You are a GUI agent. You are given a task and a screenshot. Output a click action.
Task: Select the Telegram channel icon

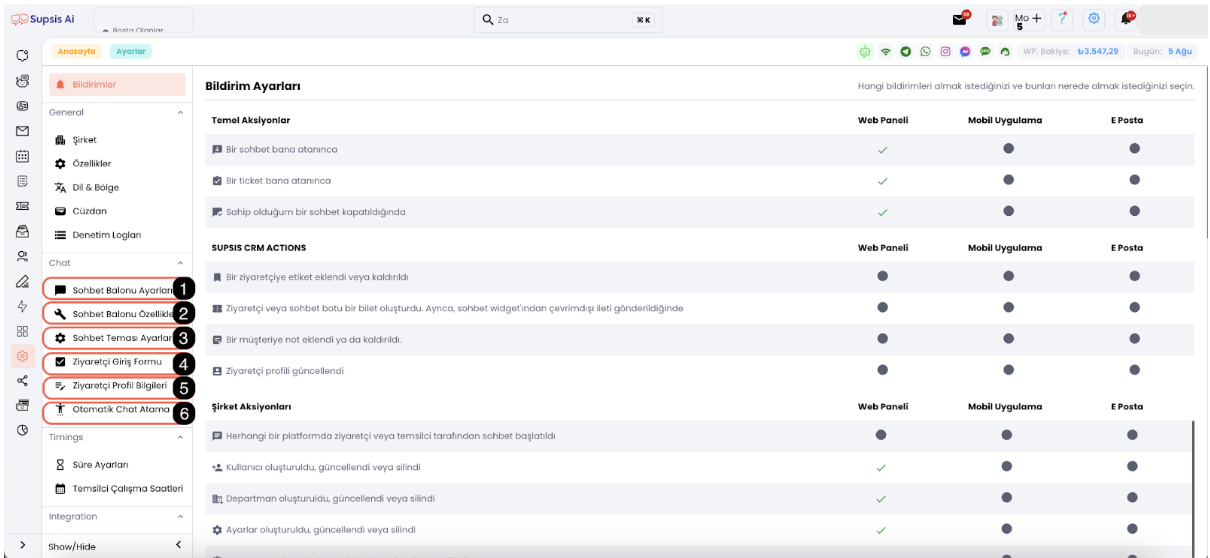(x=905, y=51)
